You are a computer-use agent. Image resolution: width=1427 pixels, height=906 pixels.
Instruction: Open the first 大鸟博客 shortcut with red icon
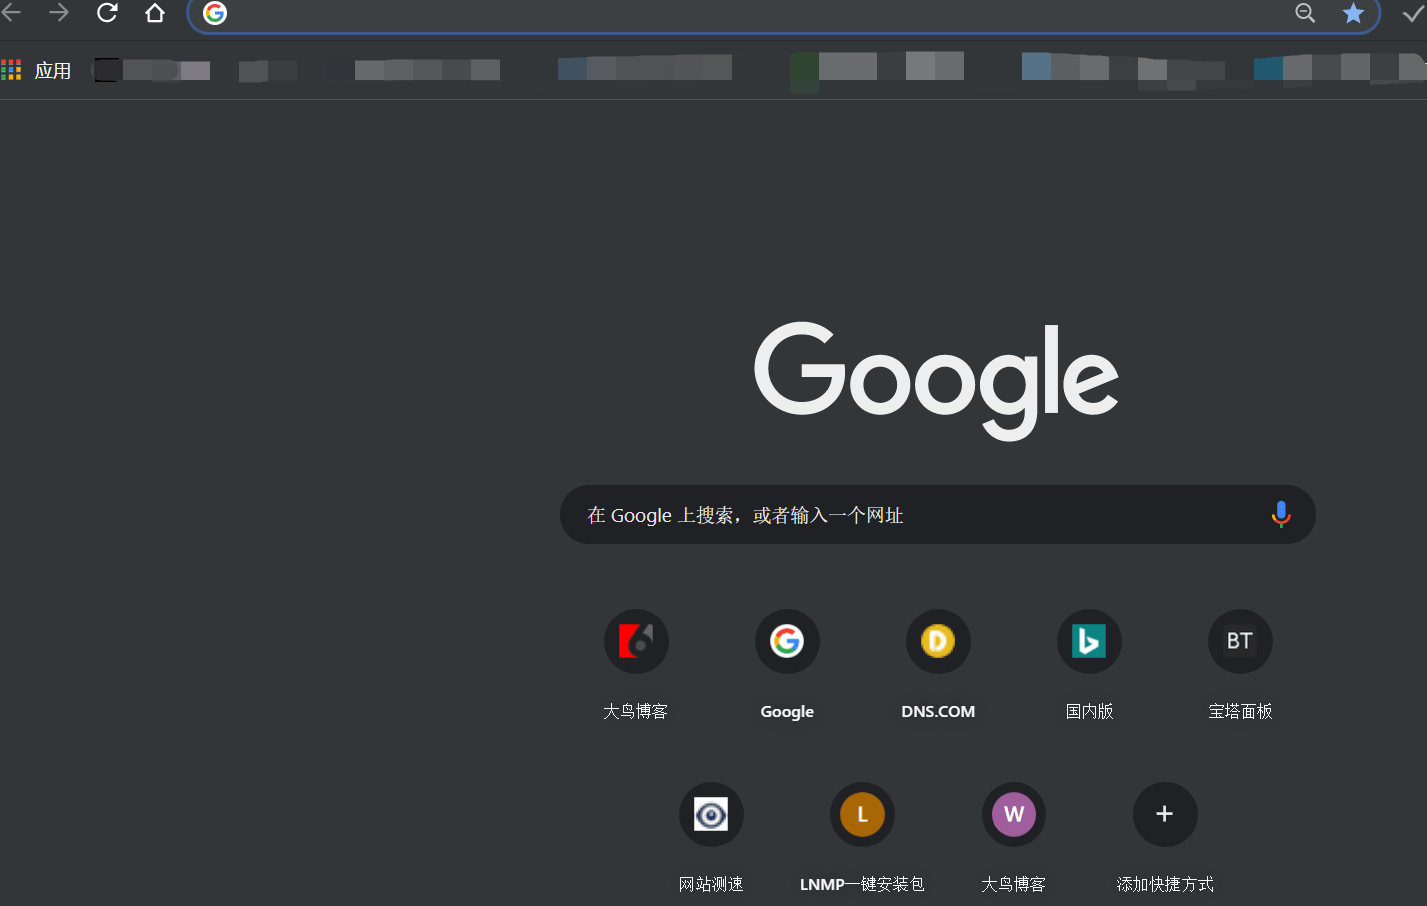(636, 641)
